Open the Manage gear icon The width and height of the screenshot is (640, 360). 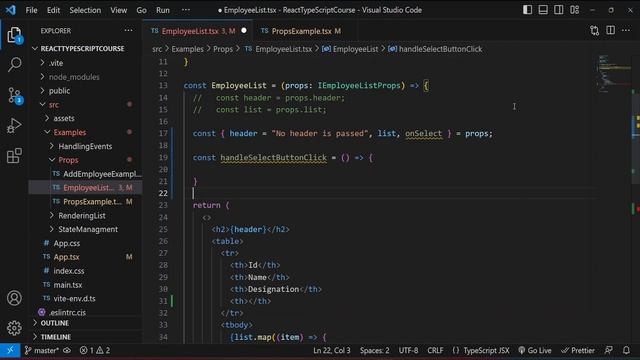[14, 328]
